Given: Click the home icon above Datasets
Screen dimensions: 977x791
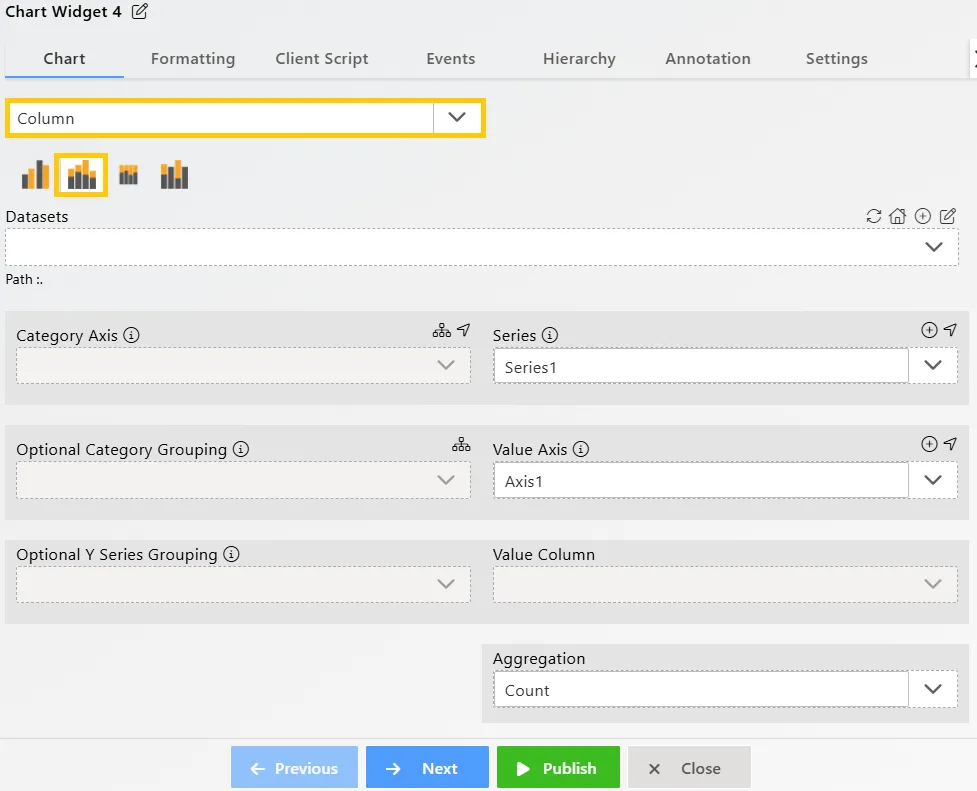Looking at the screenshot, I should [897, 216].
